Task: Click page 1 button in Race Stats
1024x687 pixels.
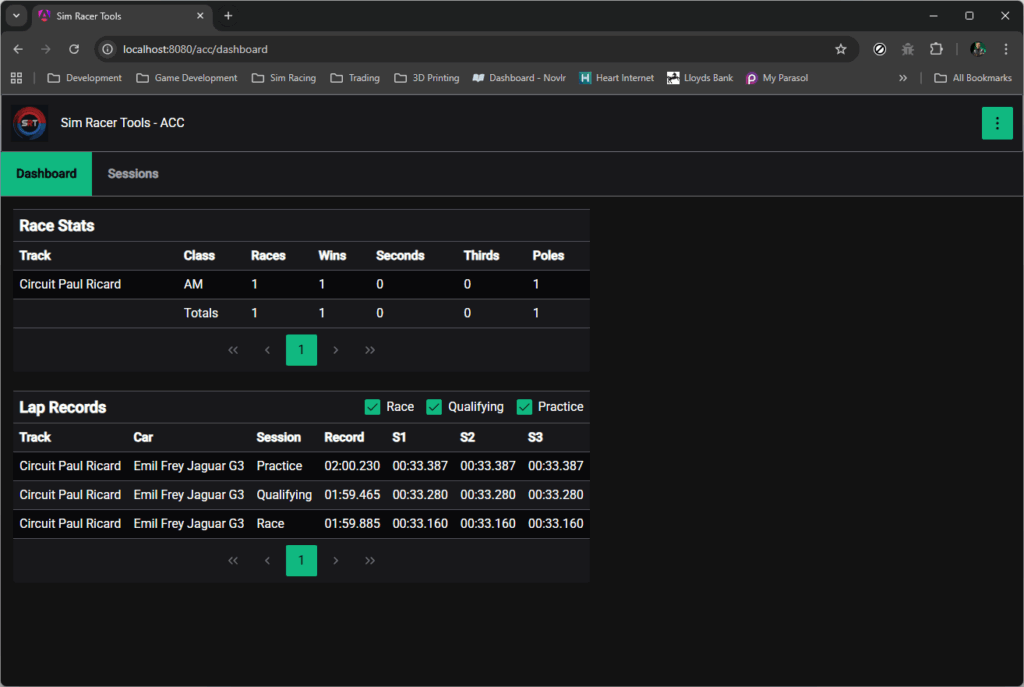Action: (301, 350)
